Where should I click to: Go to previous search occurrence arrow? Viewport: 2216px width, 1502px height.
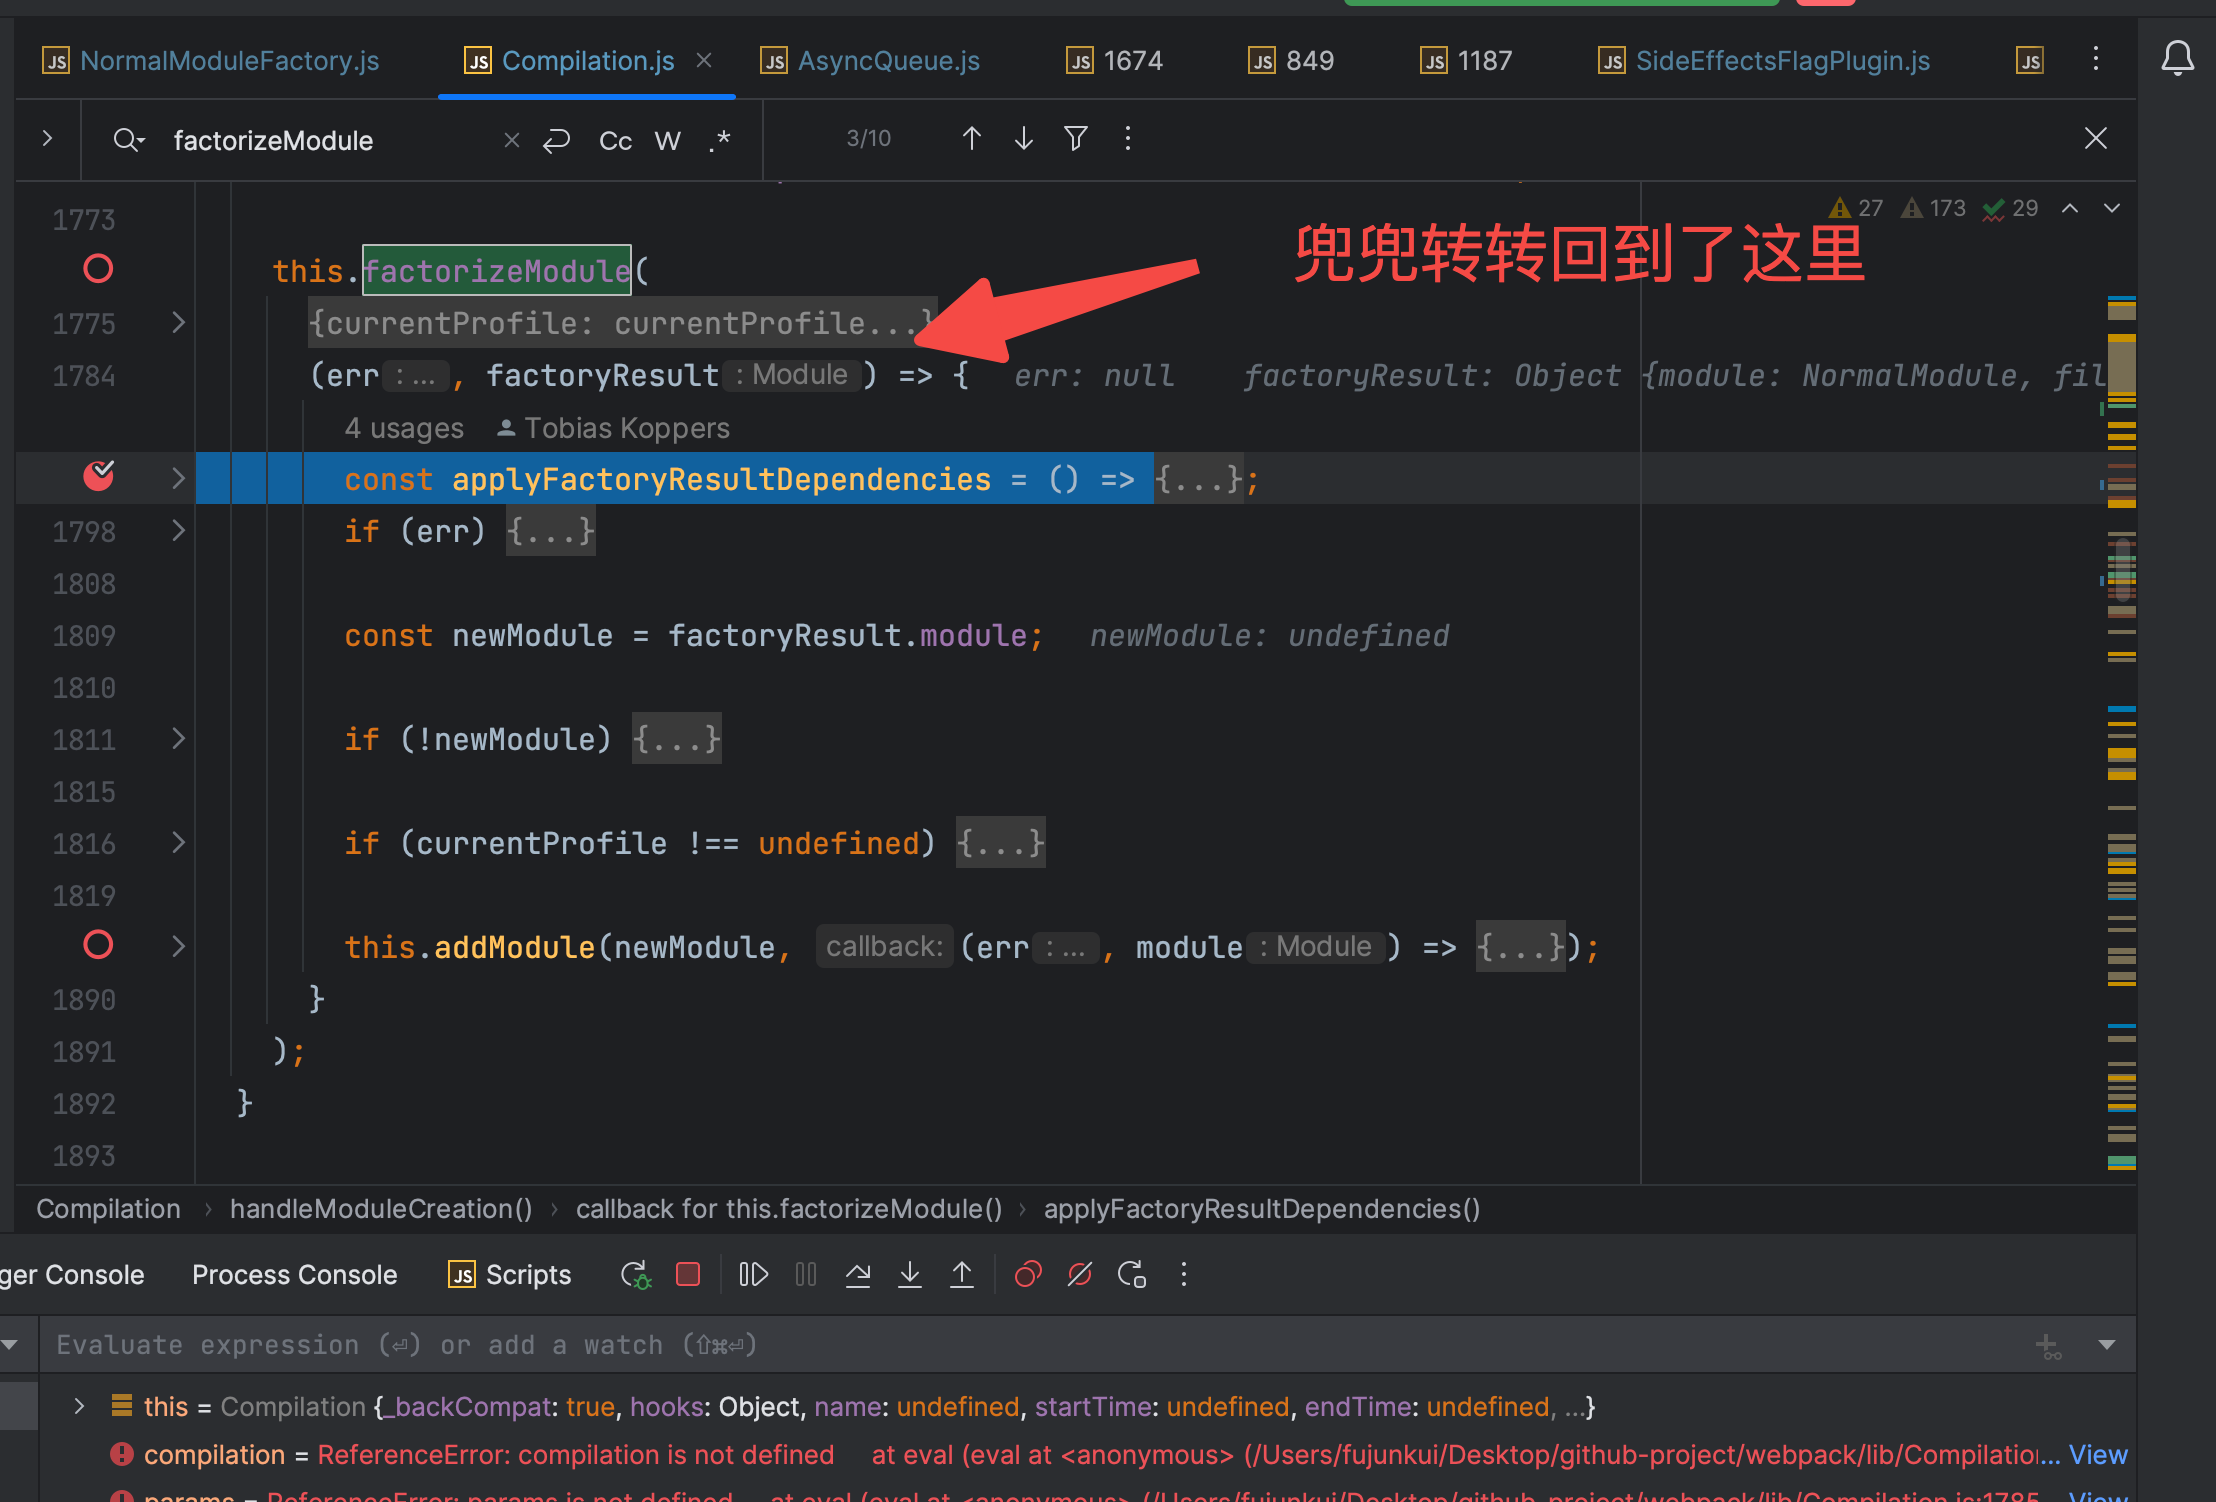[971, 138]
